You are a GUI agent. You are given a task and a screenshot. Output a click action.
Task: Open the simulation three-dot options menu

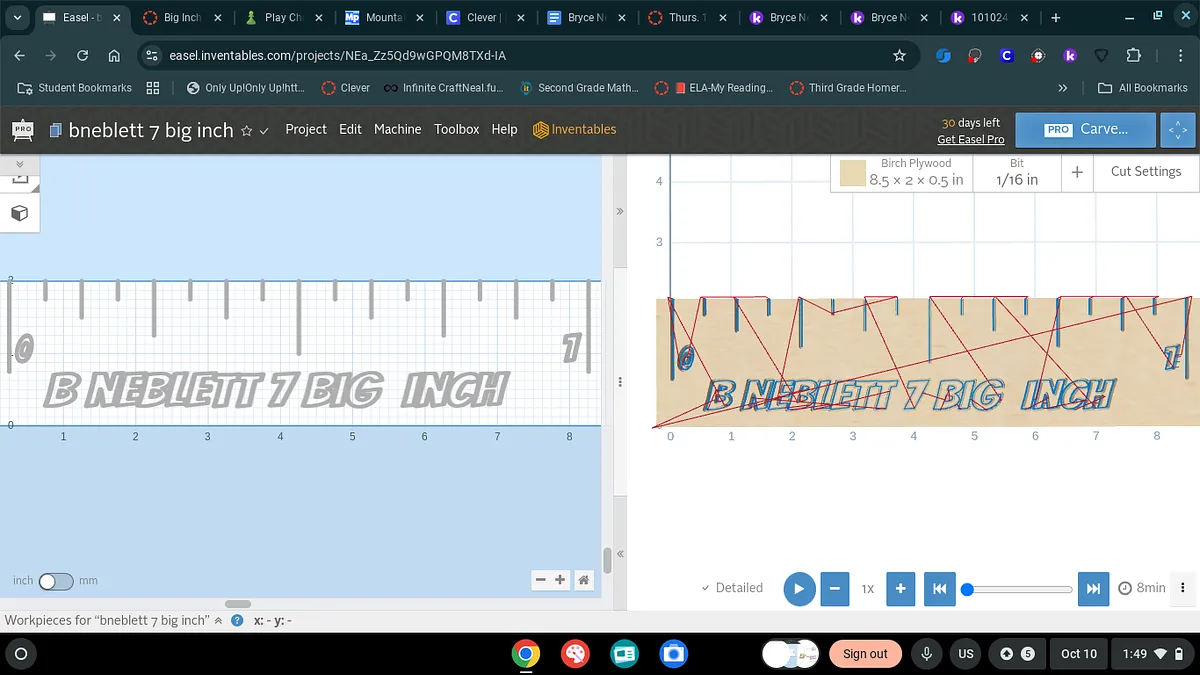pyautogui.click(x=1183, y=588)
